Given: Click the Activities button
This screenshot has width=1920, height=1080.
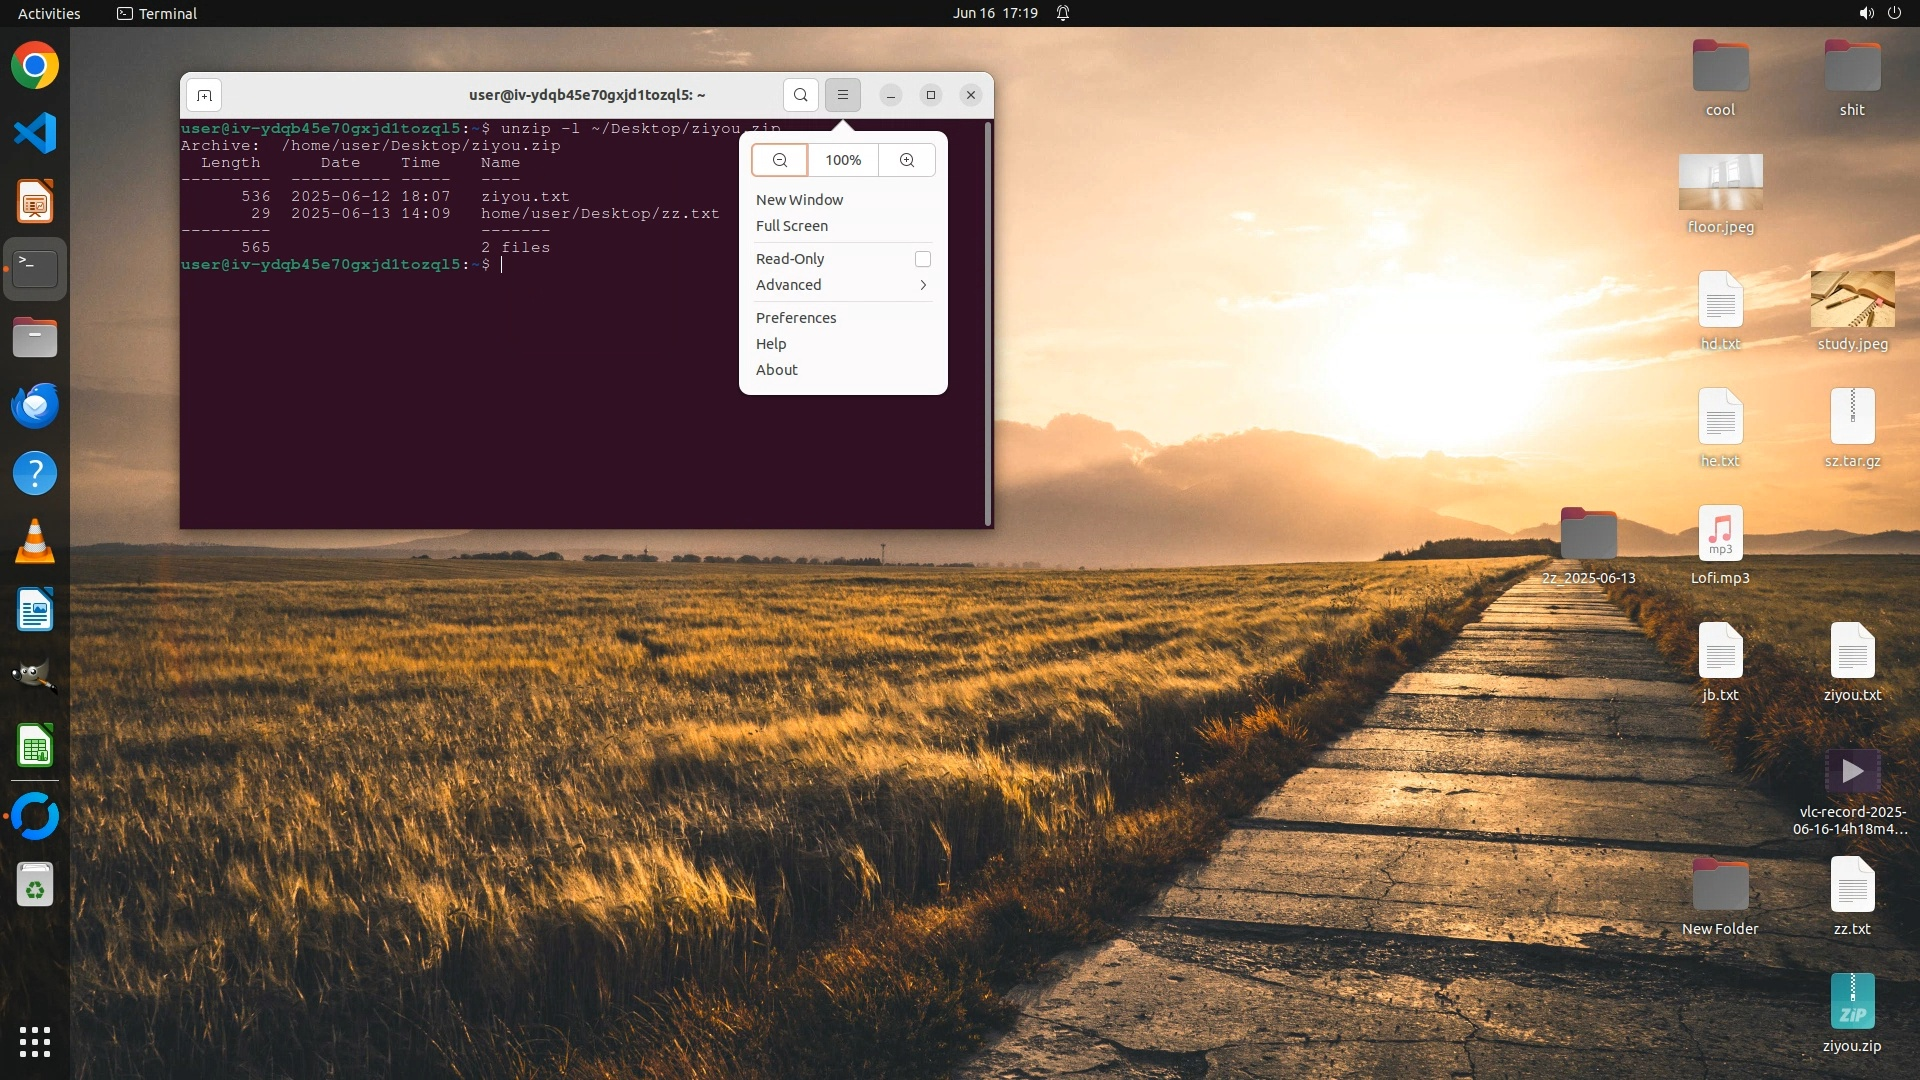Looking at the screenshot, I should 49,13.
